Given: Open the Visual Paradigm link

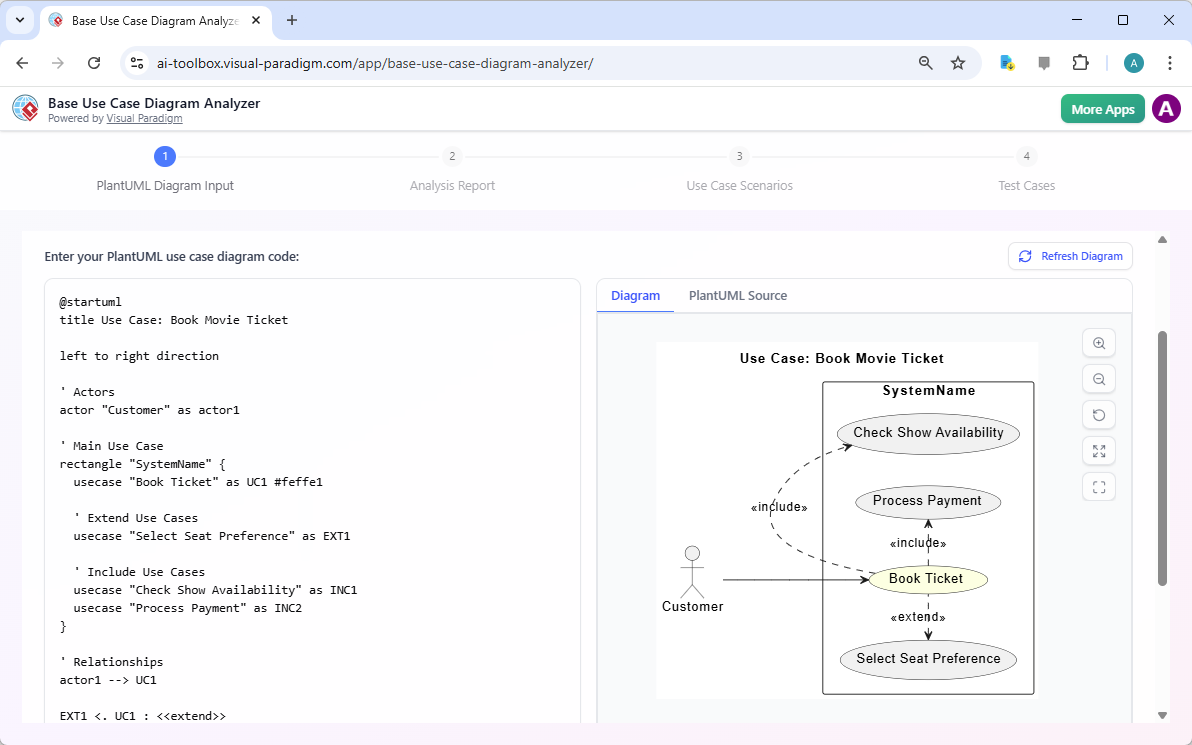Looking at the screenshot, I should (144, 118).
